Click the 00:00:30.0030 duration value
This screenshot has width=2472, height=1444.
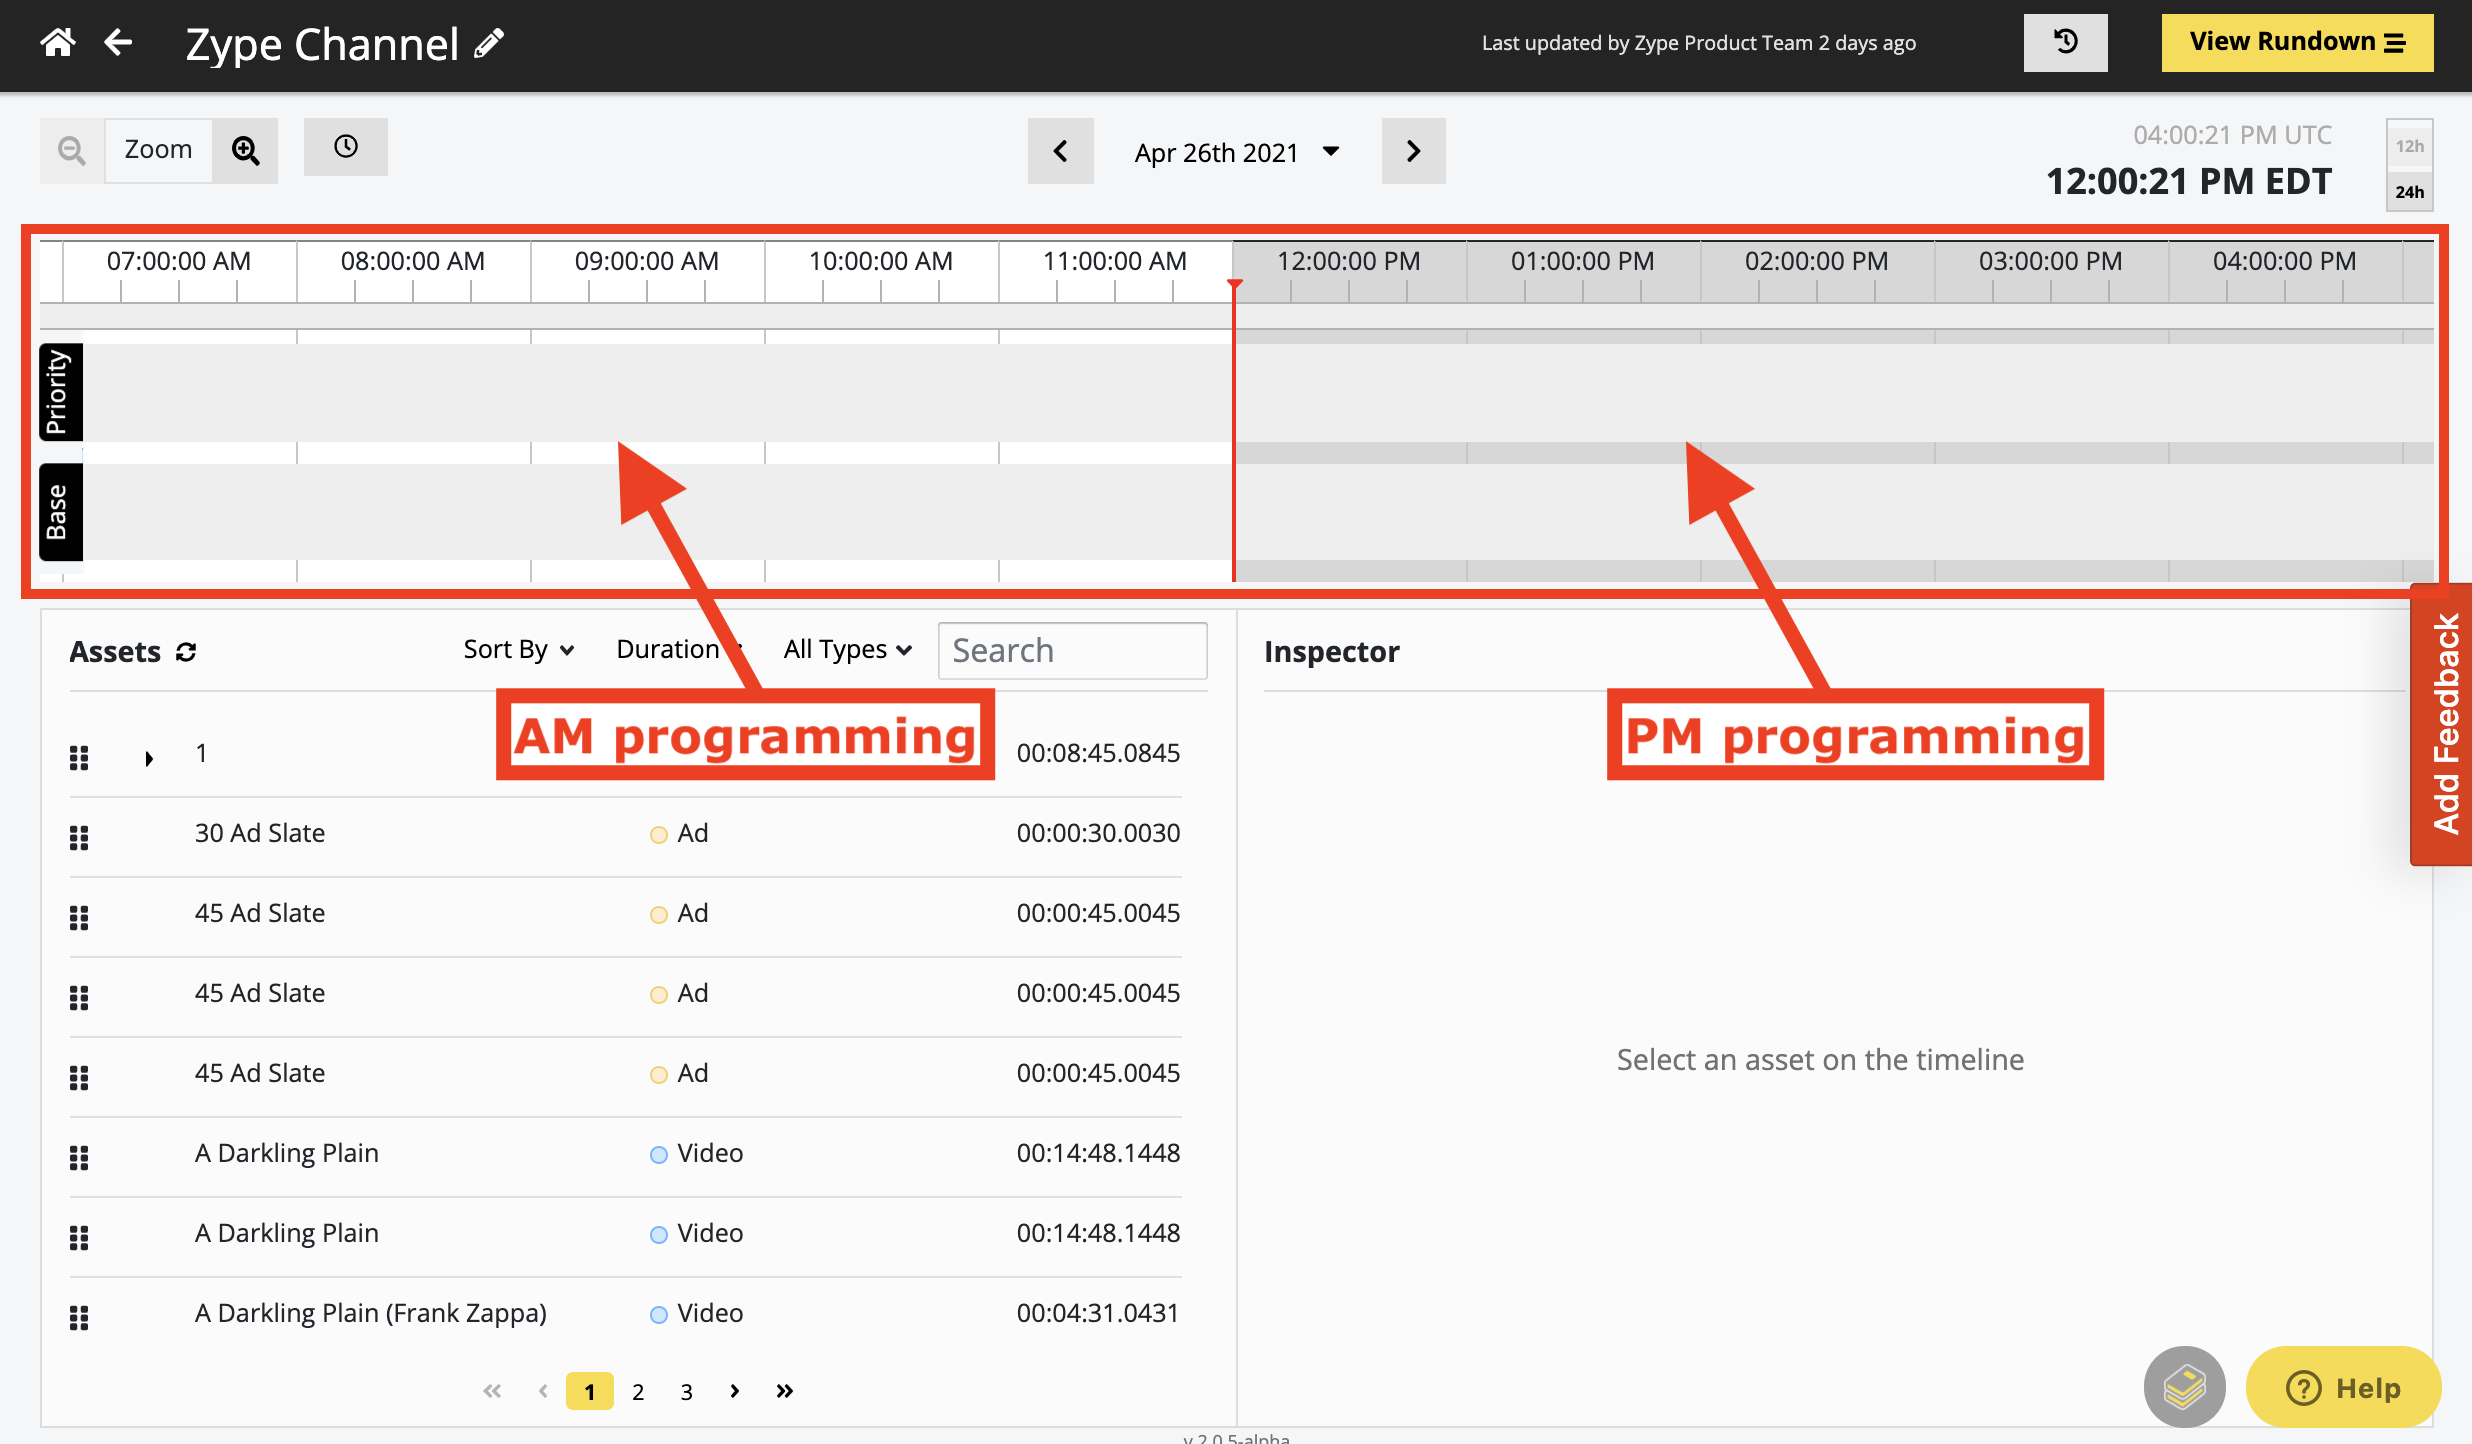pos(1098,833)
